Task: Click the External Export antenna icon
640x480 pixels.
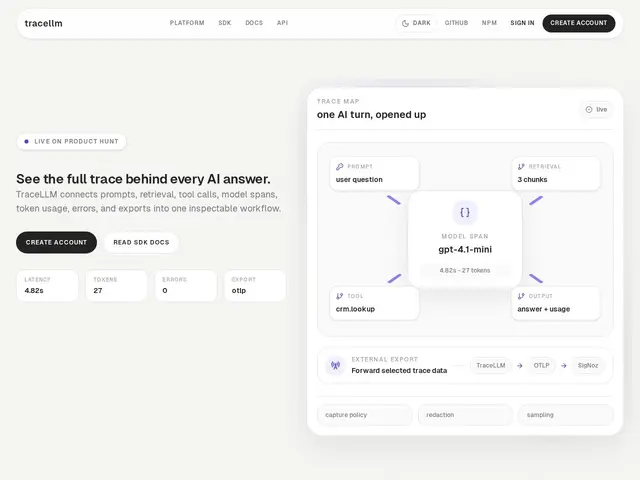Action: coord(336,365)
